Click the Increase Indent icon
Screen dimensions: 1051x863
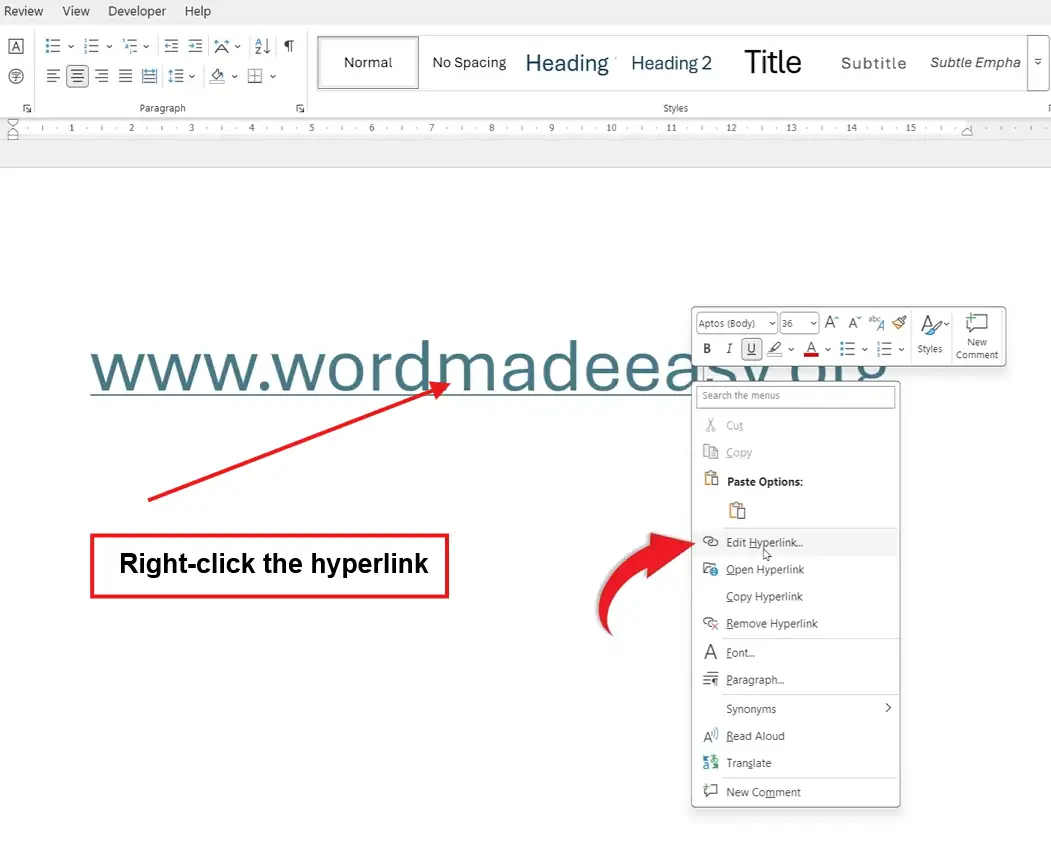click(195, 46)
